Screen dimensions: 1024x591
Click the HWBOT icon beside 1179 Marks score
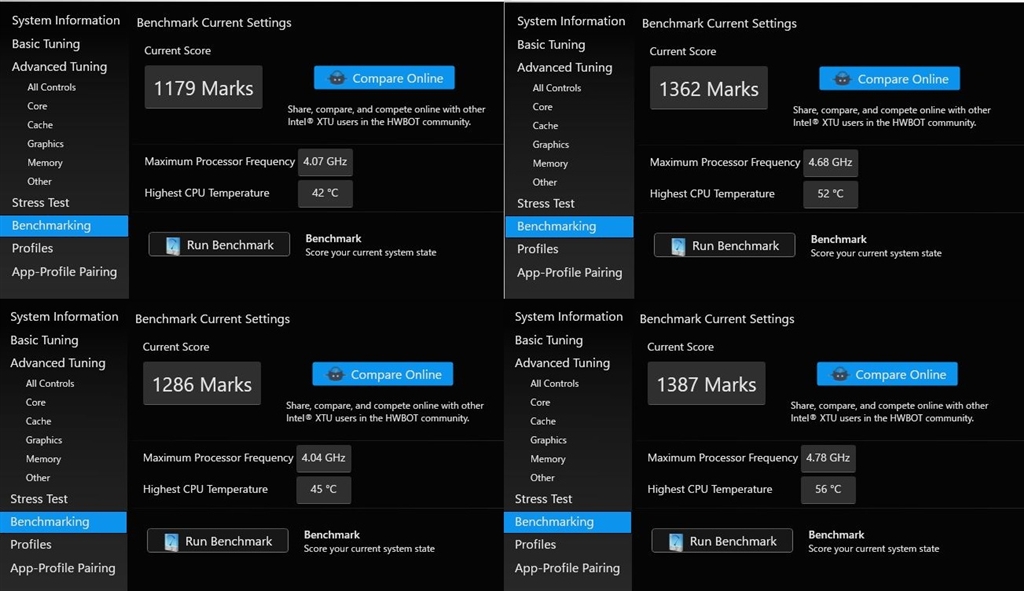click(336, 78)
